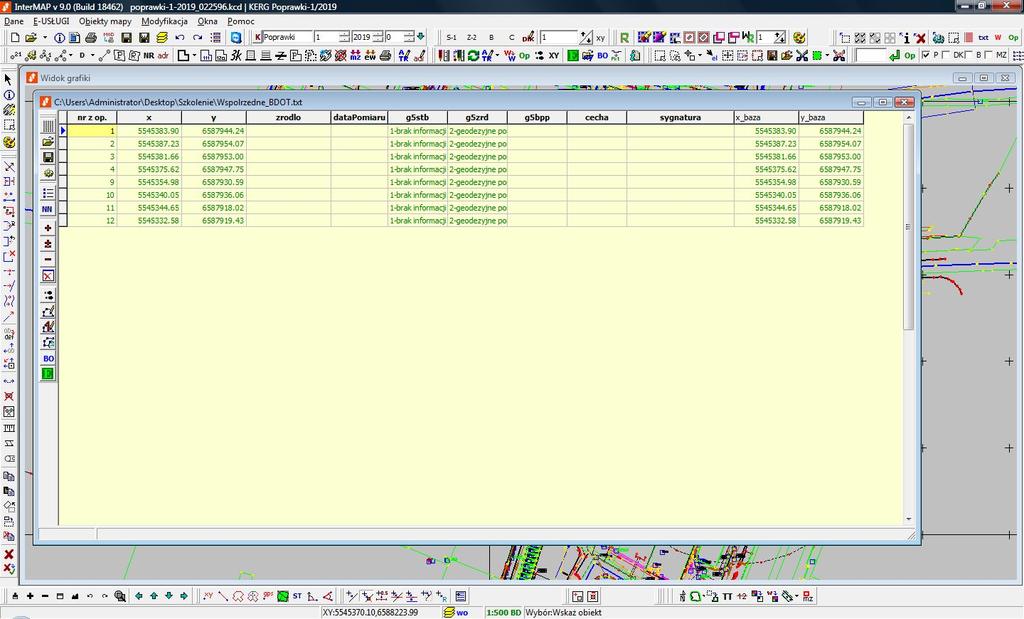The height and width of the screenshot is (619, 1024).
Task: Click the red adr toolbar icon
Action: point(163,56)
